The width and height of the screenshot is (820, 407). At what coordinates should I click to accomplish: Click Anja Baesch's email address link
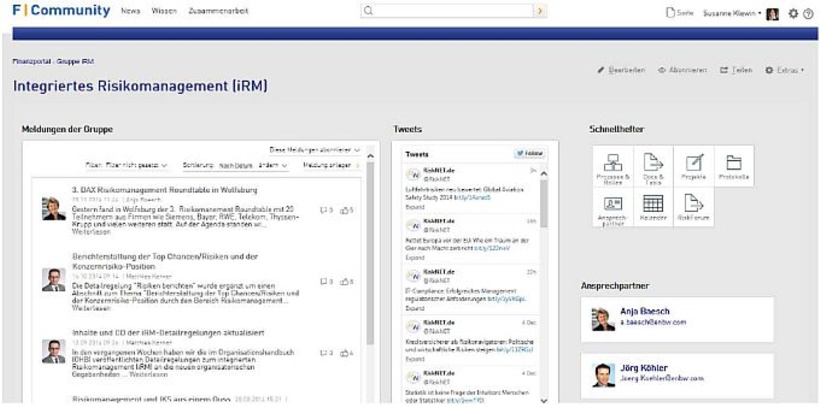[x=653, y=322]
